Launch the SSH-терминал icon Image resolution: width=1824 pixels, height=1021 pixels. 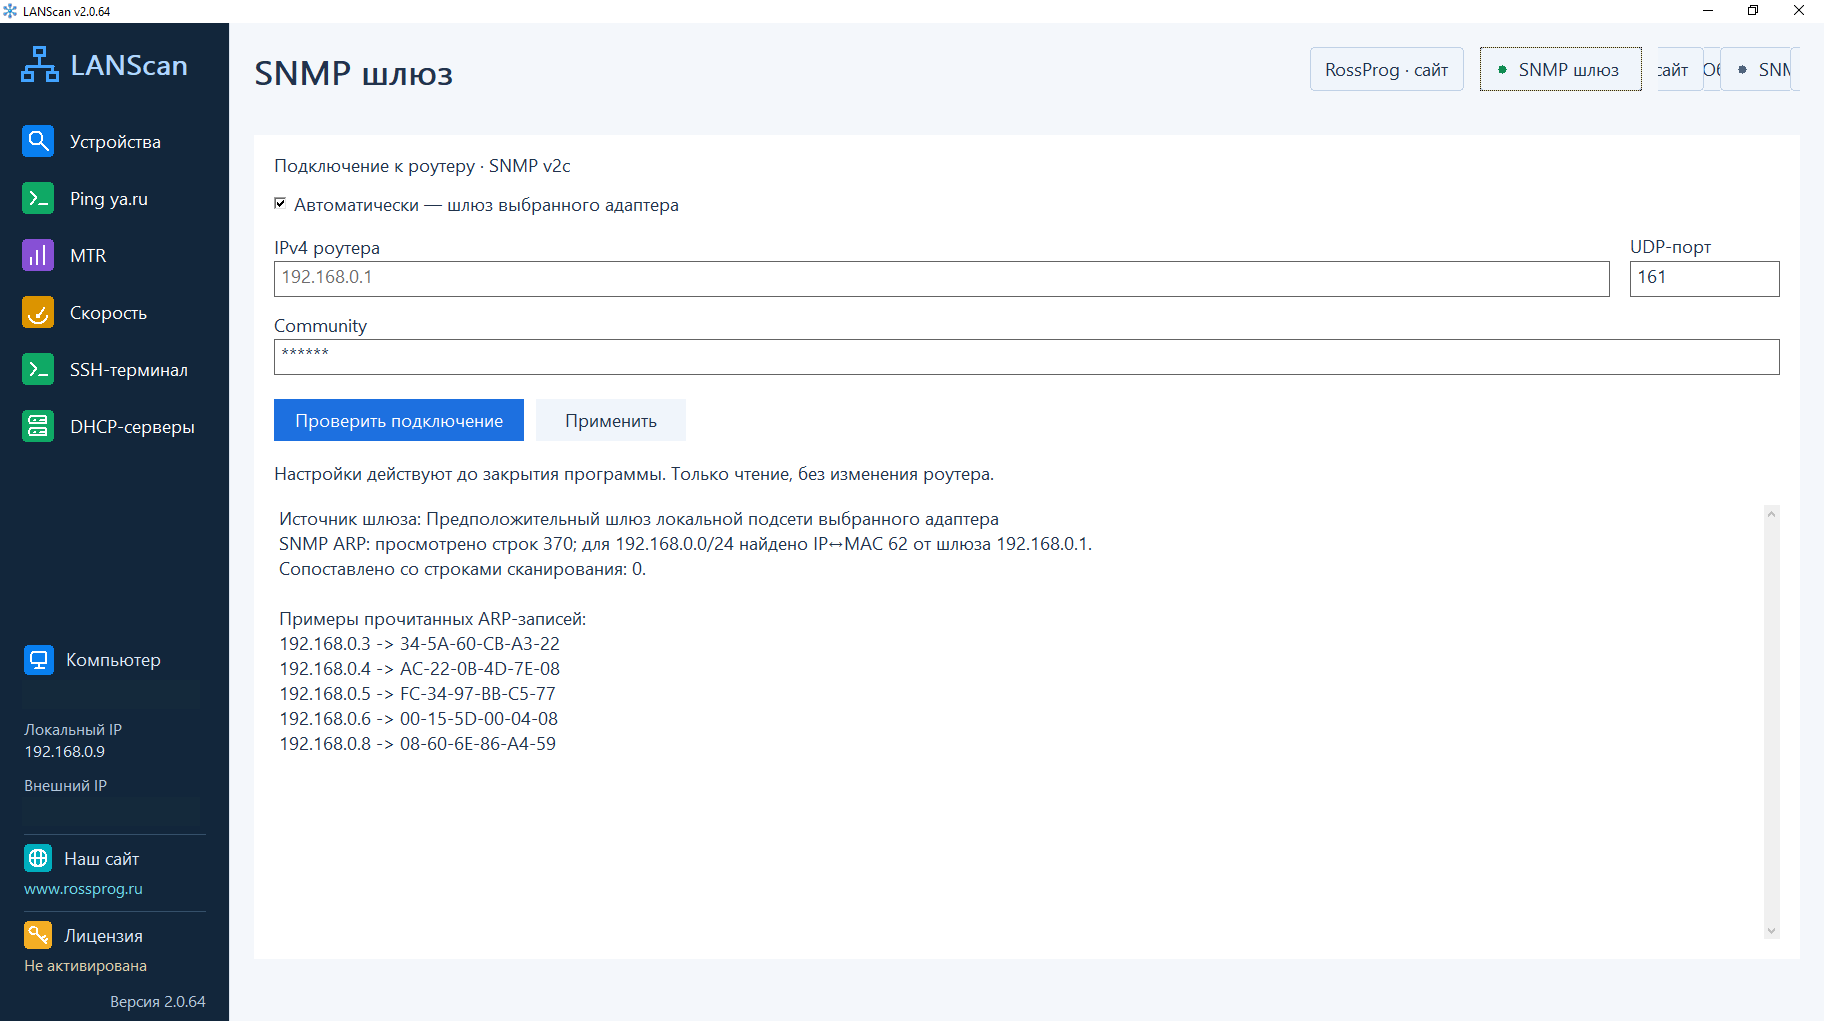(x=38, y=369)
